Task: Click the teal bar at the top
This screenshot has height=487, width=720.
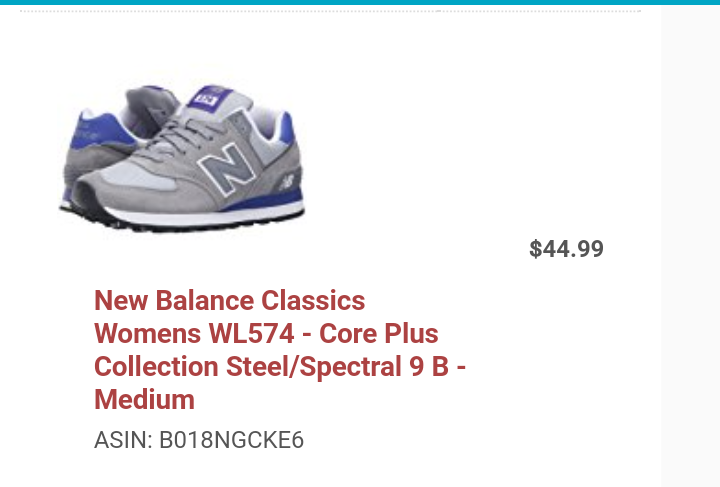Action: click(x=360, y=3)
